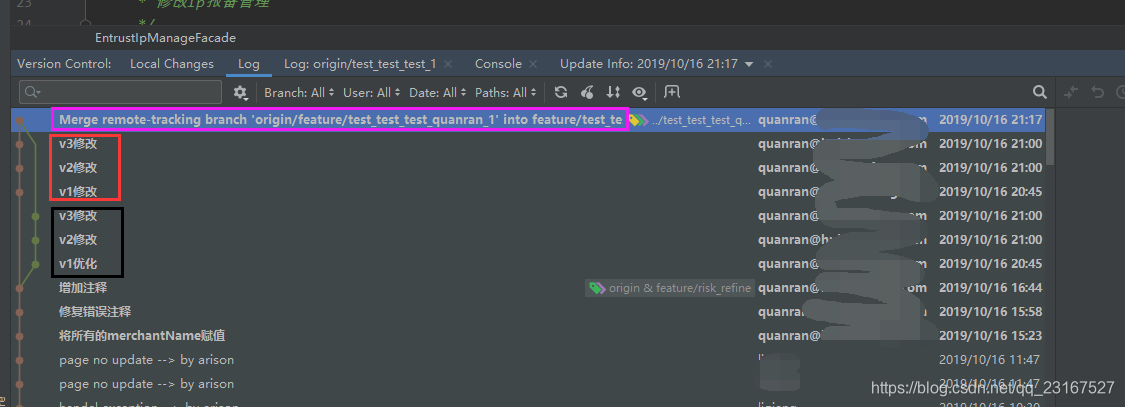The width and height of the screenshot is (1125, 407).
Task: Click the cherry-pick icon
Action: pos(588,93)
